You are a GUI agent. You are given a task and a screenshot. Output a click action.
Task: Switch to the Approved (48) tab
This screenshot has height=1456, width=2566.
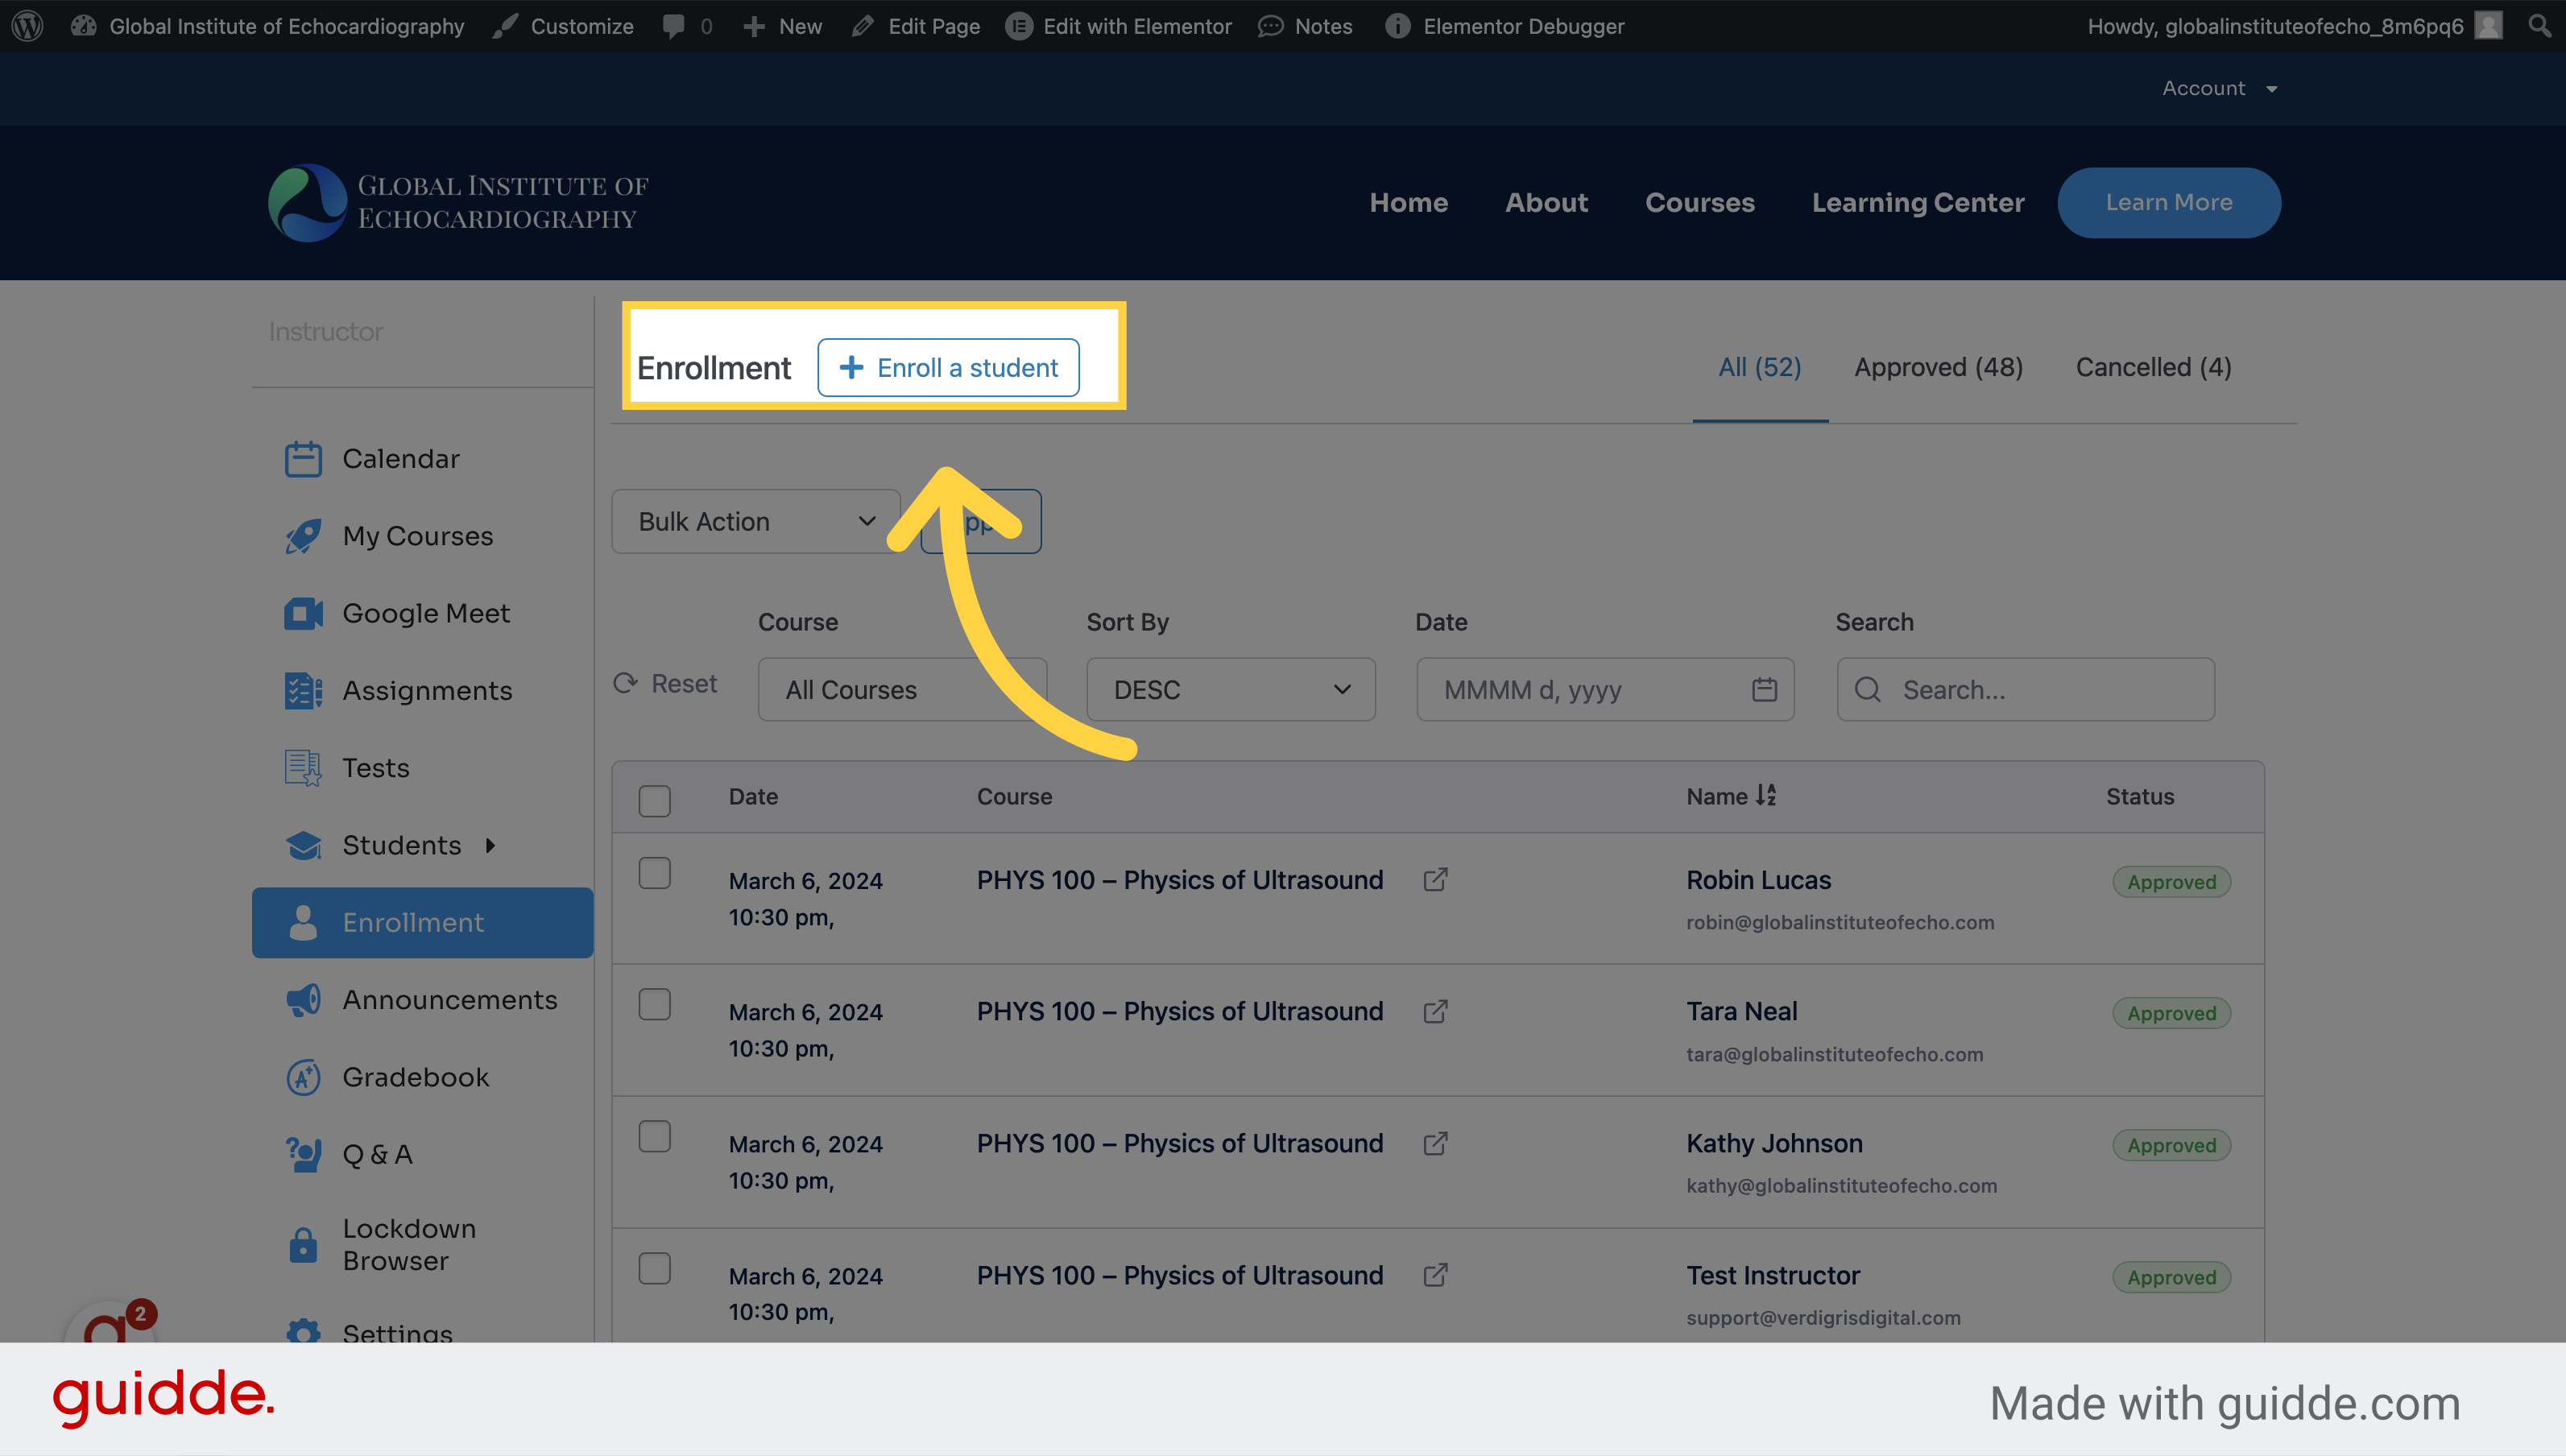coord(1938,367)
